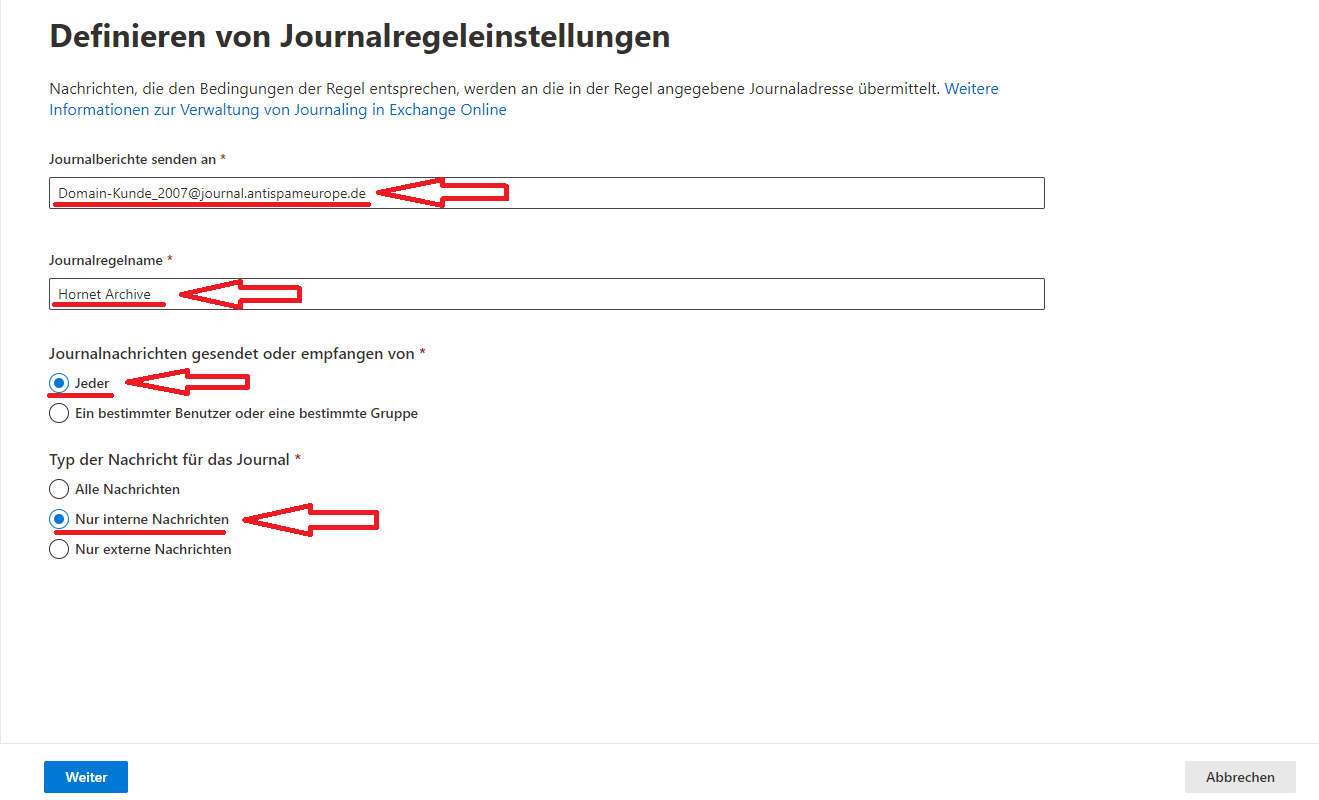Screen dimensions: 1319x800
Task: Click the Journalregelname label text
Action: tap(106, 260)
